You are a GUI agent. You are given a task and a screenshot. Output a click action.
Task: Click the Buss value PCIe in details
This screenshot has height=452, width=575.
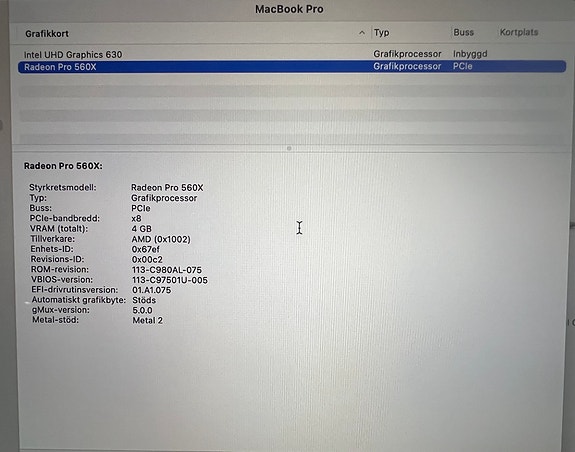(141, 208)
